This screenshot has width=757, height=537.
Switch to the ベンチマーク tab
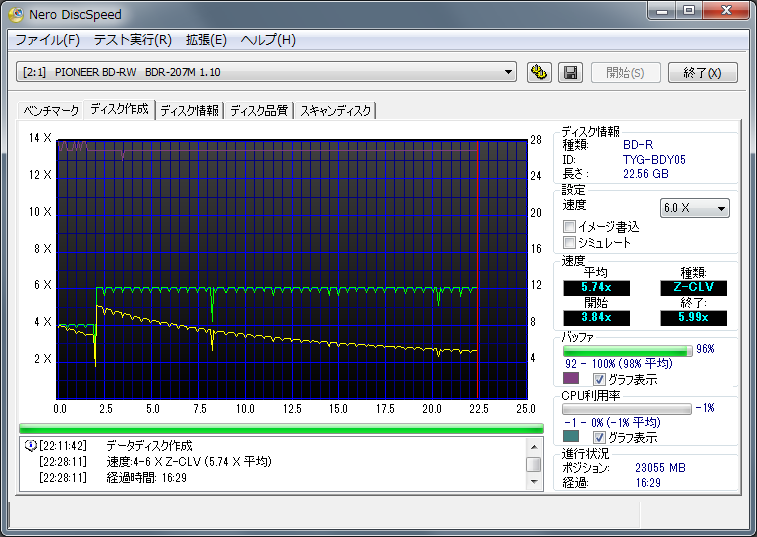tap(51, 111)
